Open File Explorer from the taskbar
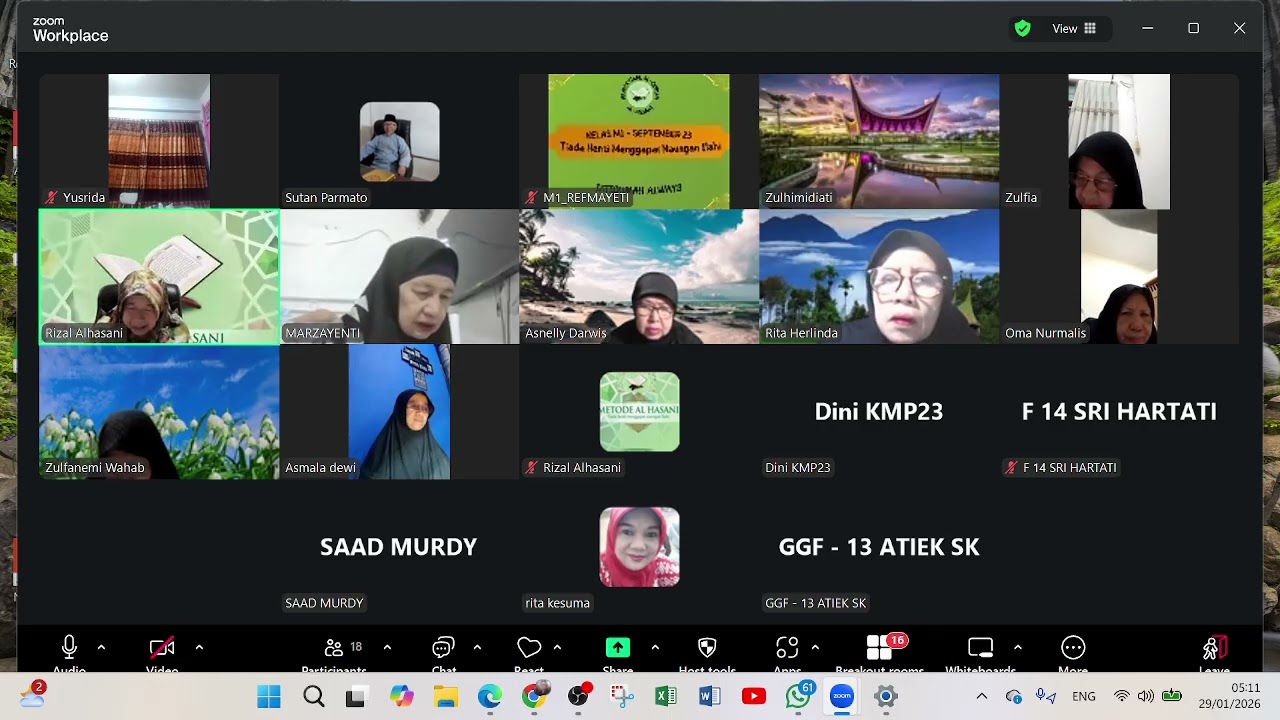Image resolution: width=1280 pixels, height=720 pixels. click(x=446, y=696)
